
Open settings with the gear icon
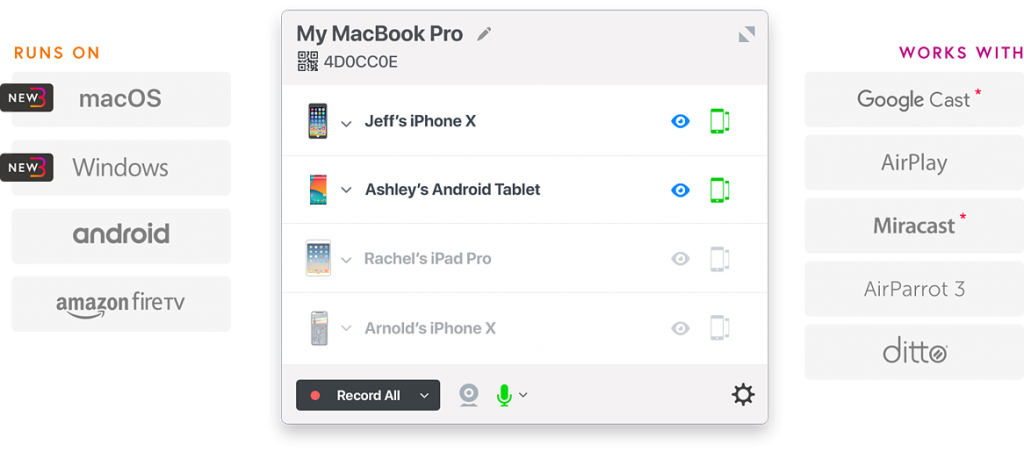[x=743, y=395]
